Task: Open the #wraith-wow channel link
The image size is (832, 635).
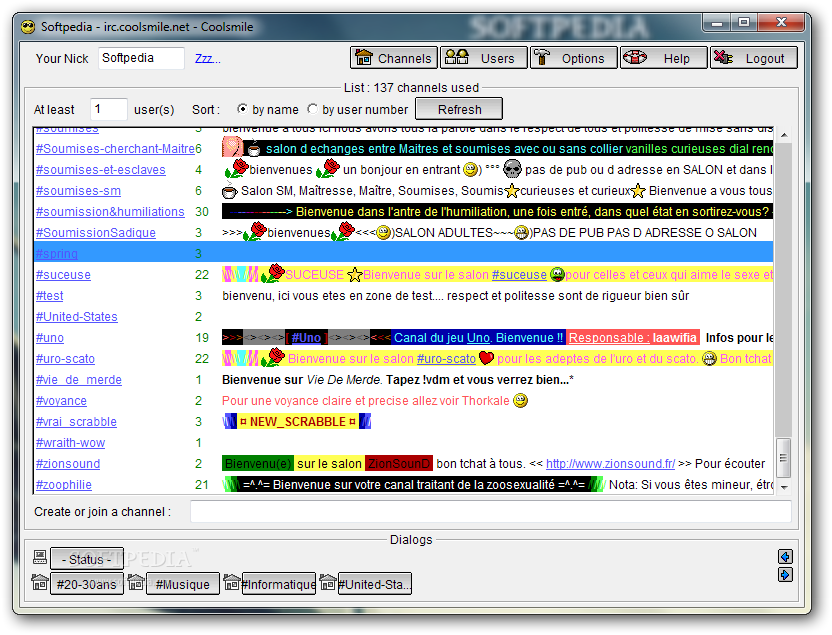Action: [70, 442]
